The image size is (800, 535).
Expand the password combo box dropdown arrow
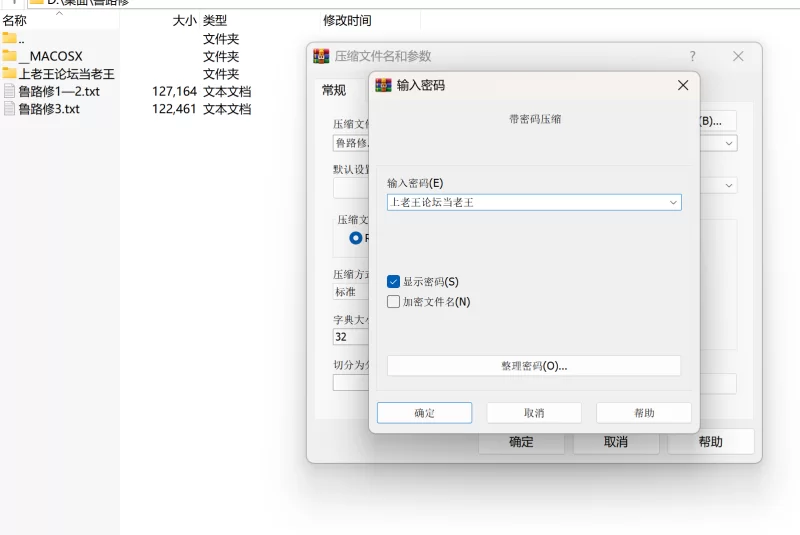coord(673,202)
